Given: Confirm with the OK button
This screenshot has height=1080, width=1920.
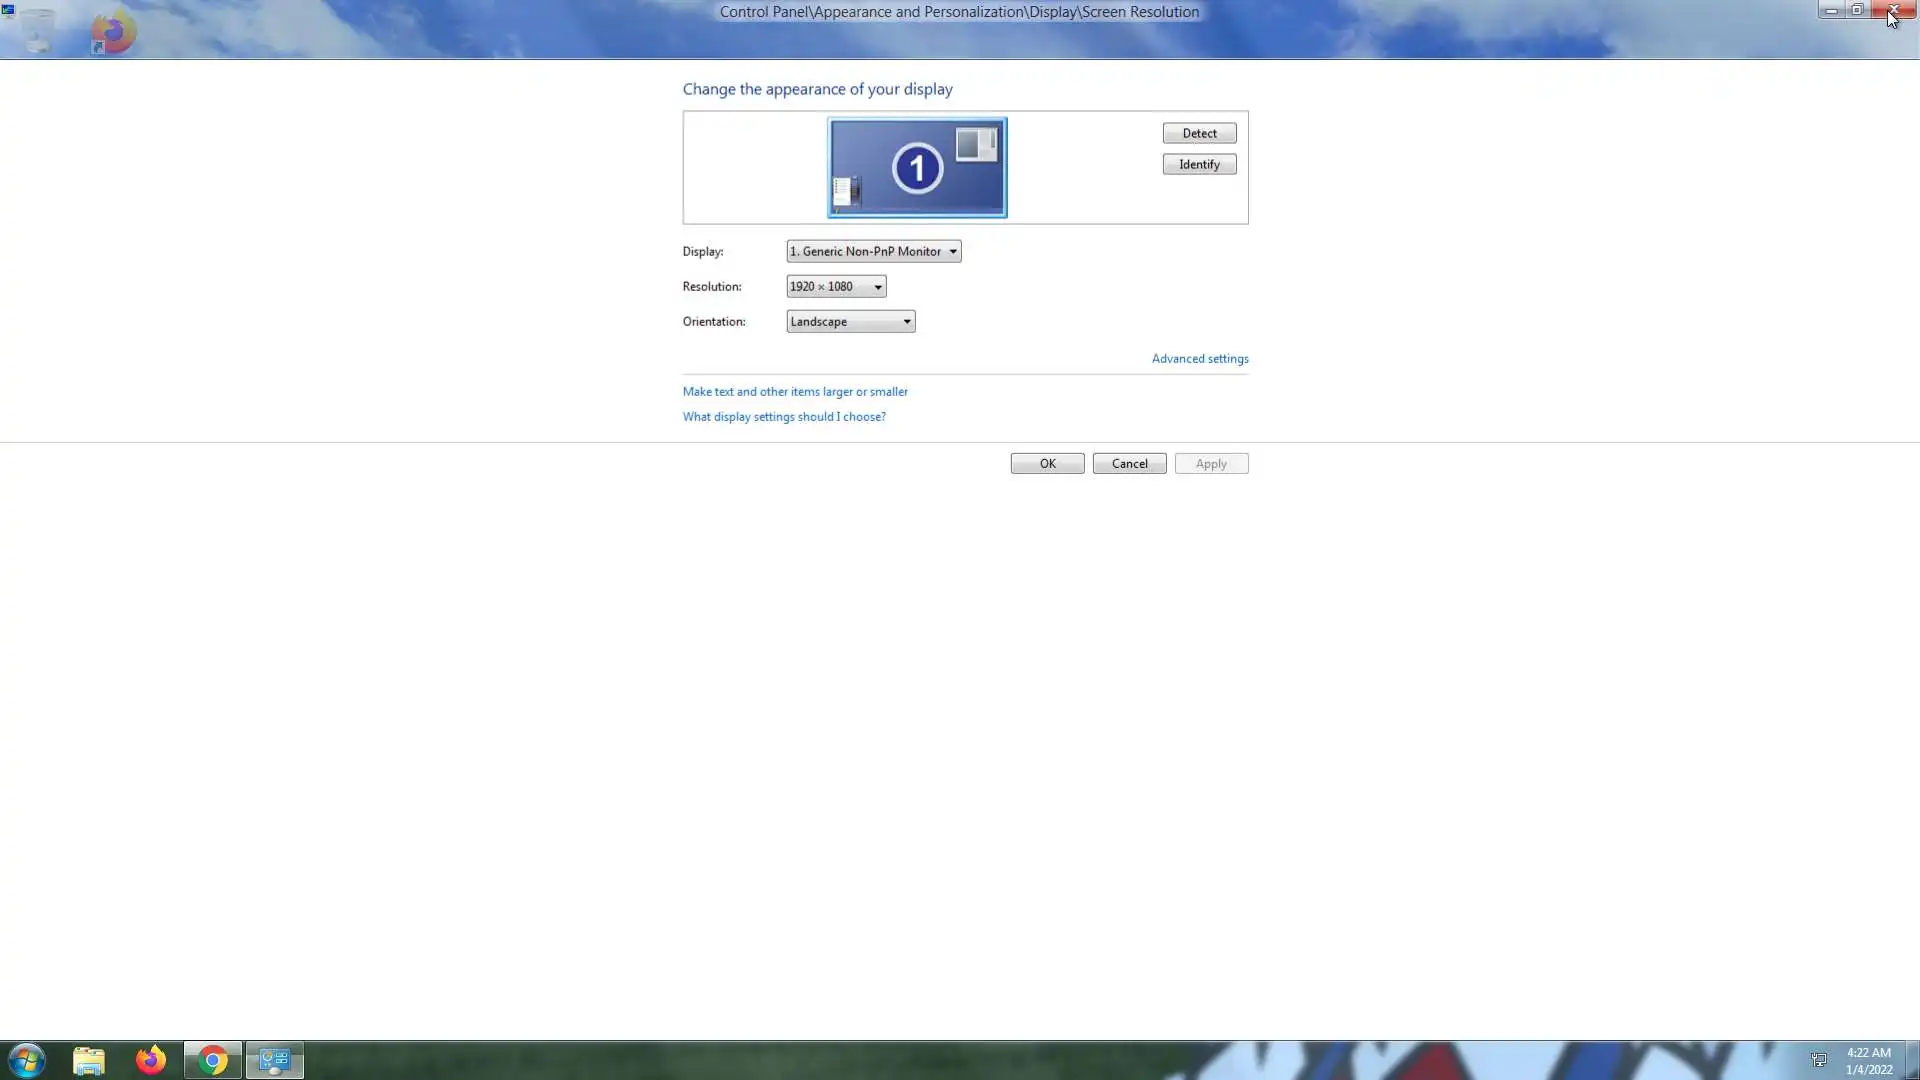Looking at the screenshot, I should [x=1047, y=464].
